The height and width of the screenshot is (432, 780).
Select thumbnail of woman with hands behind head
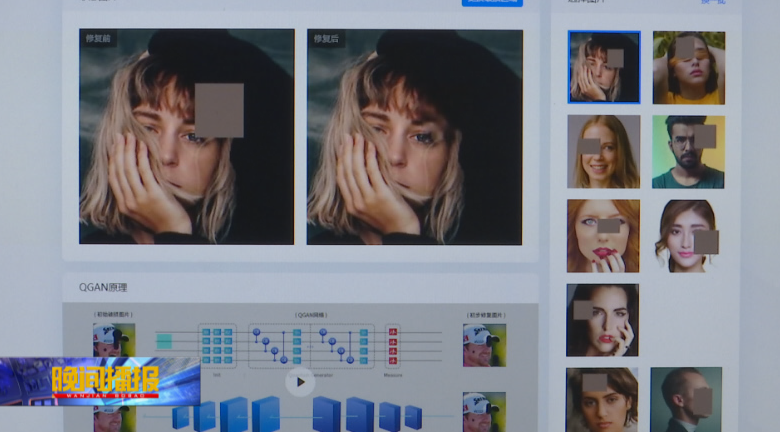688,68
